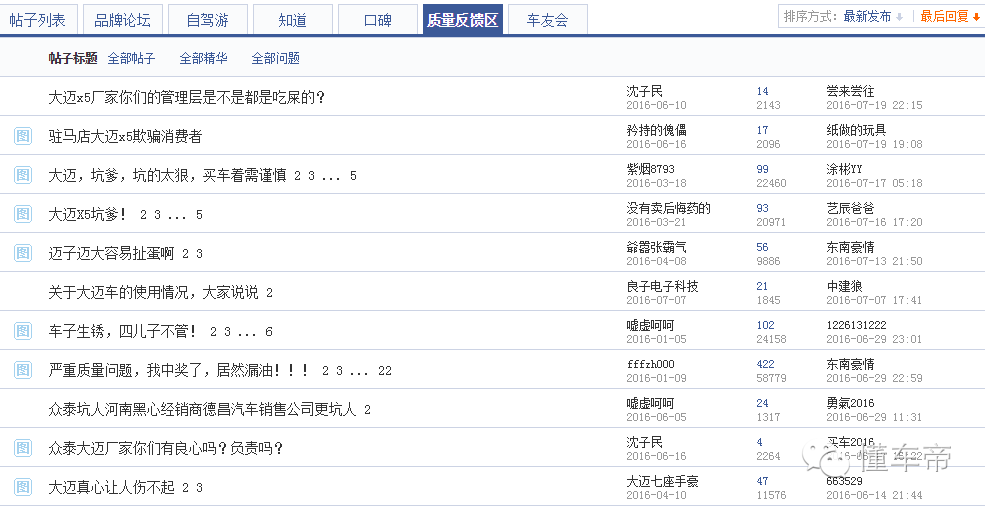Open post 迈子迈大容易扯蛋啊
Viewport: 985px width, 507px height.
tap(111, 253)
